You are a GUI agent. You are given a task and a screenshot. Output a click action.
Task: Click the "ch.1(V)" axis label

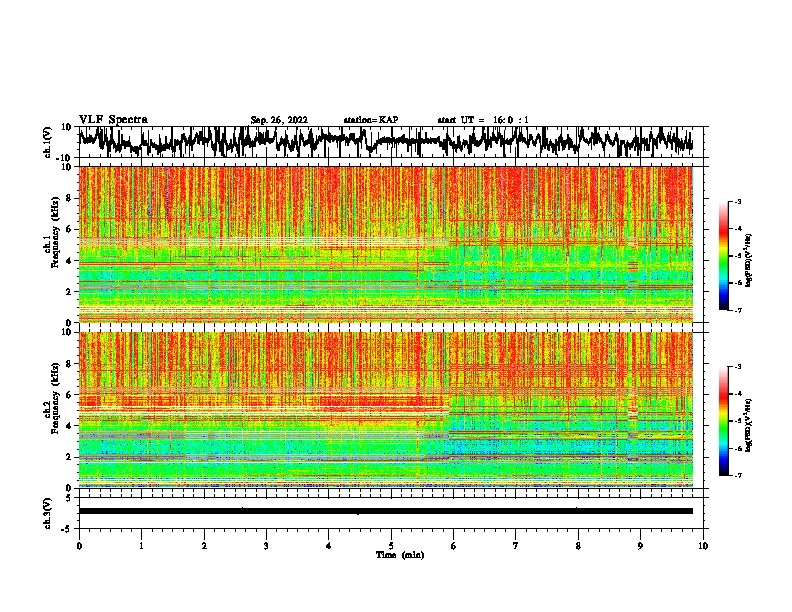click(x=48, y=142)
